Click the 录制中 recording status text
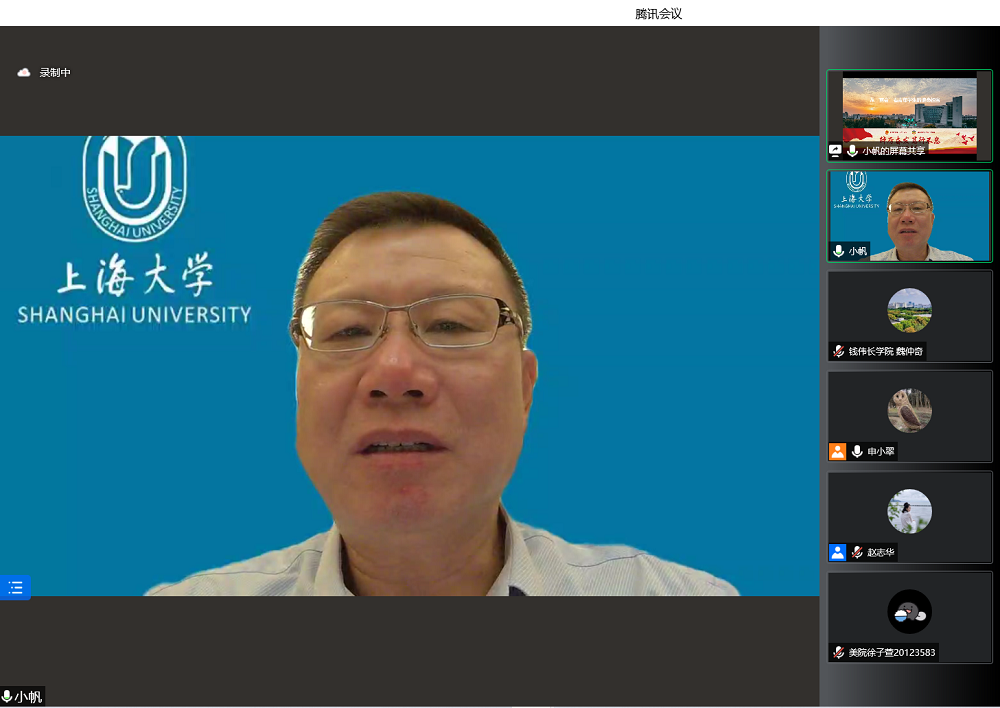Viewport: 1000px width, 708px height. coord(55,73)
